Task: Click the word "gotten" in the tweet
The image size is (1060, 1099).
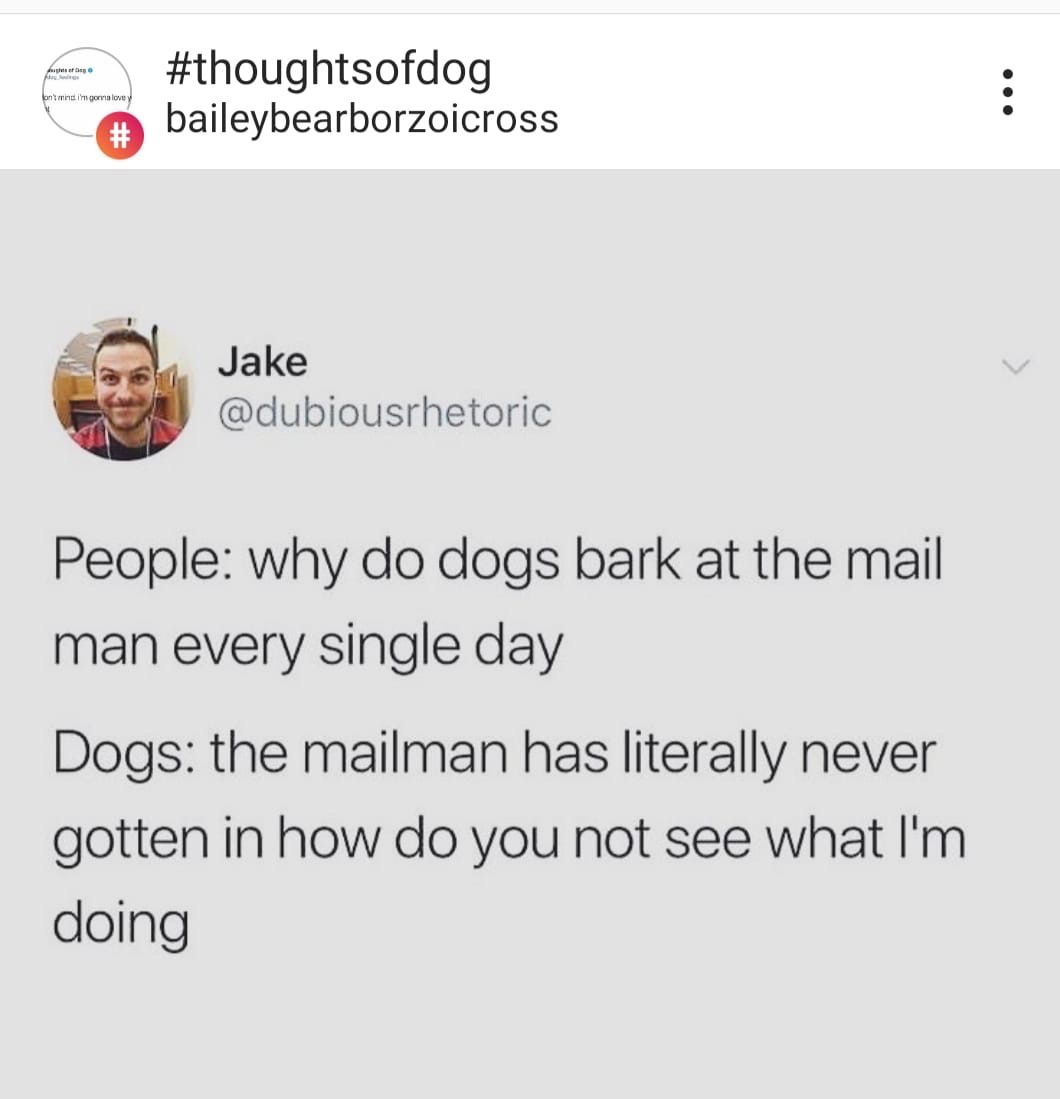Action: pos(131,840)
